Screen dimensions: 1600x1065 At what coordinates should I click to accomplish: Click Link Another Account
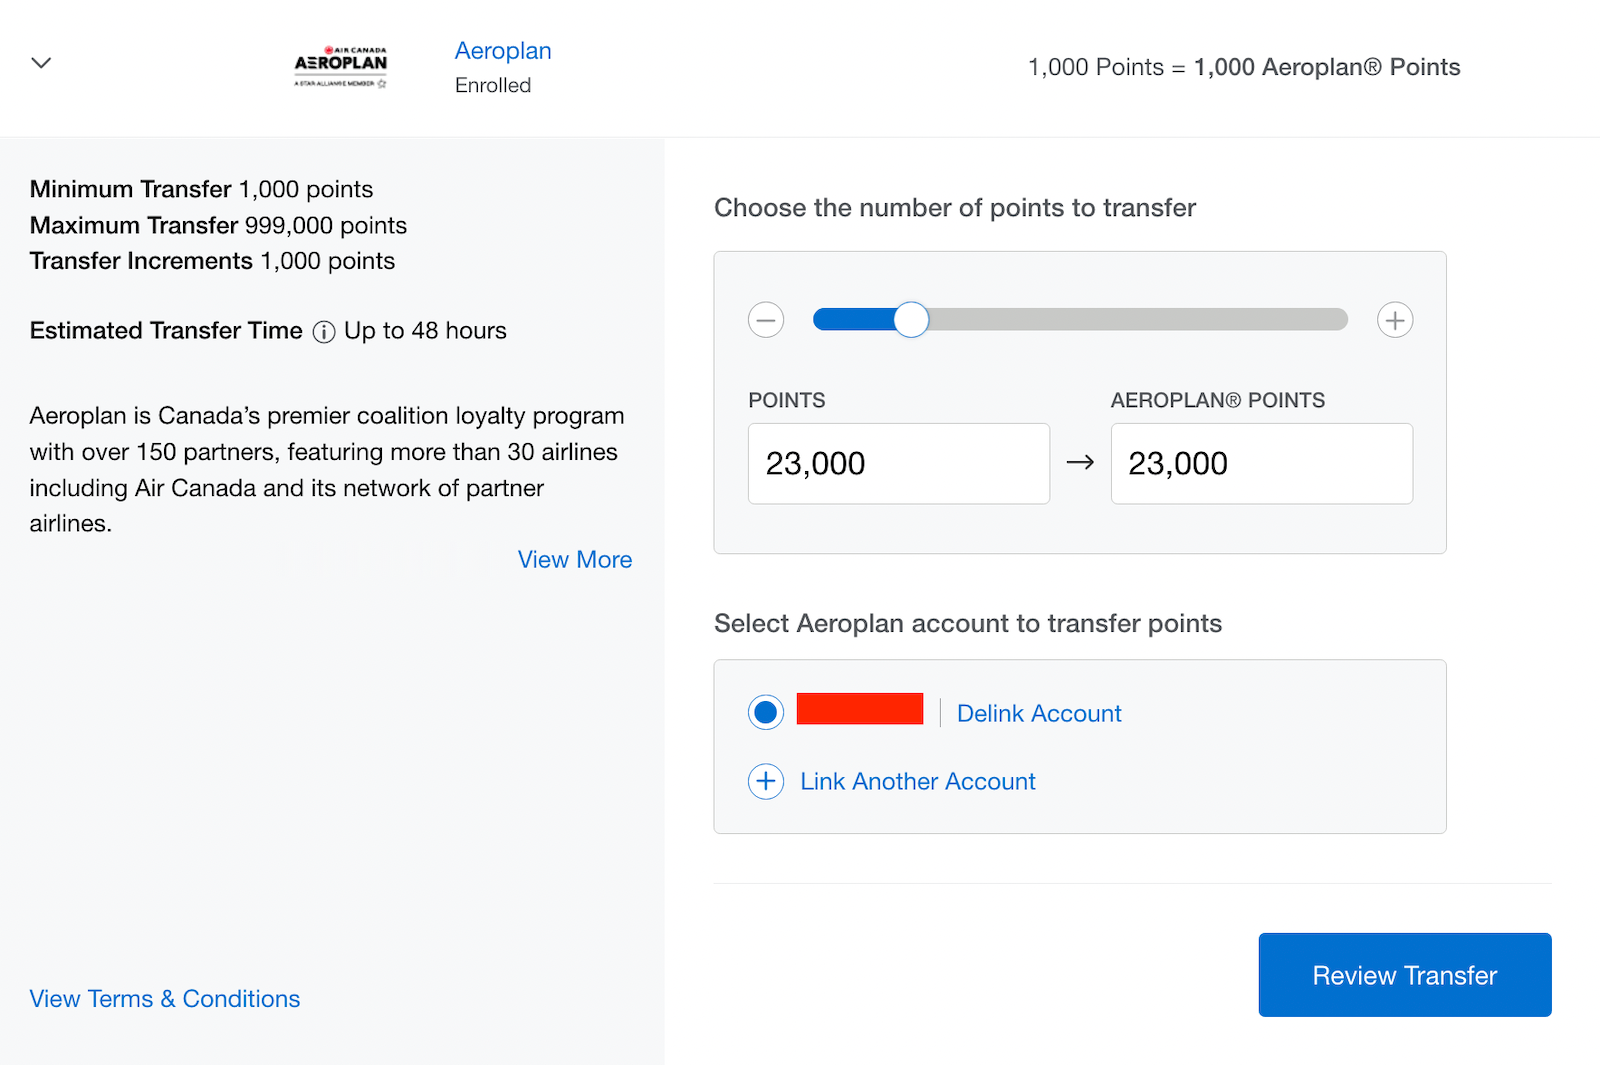pyautogui.click(x=917, y=781)
